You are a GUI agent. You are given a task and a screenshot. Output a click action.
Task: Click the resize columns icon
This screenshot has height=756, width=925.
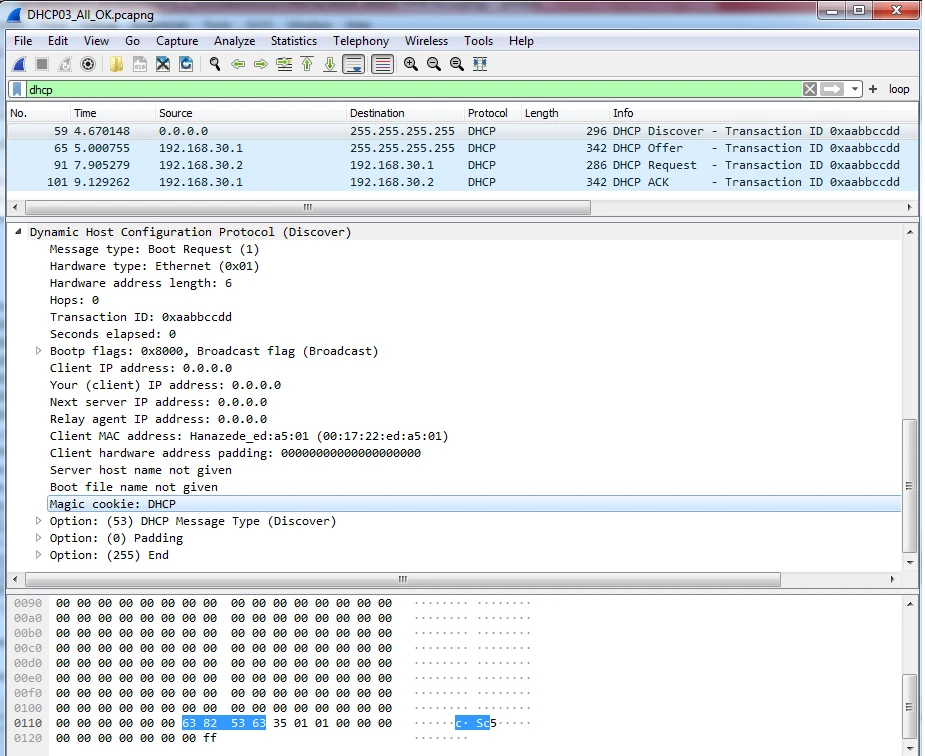coord(480,64)
